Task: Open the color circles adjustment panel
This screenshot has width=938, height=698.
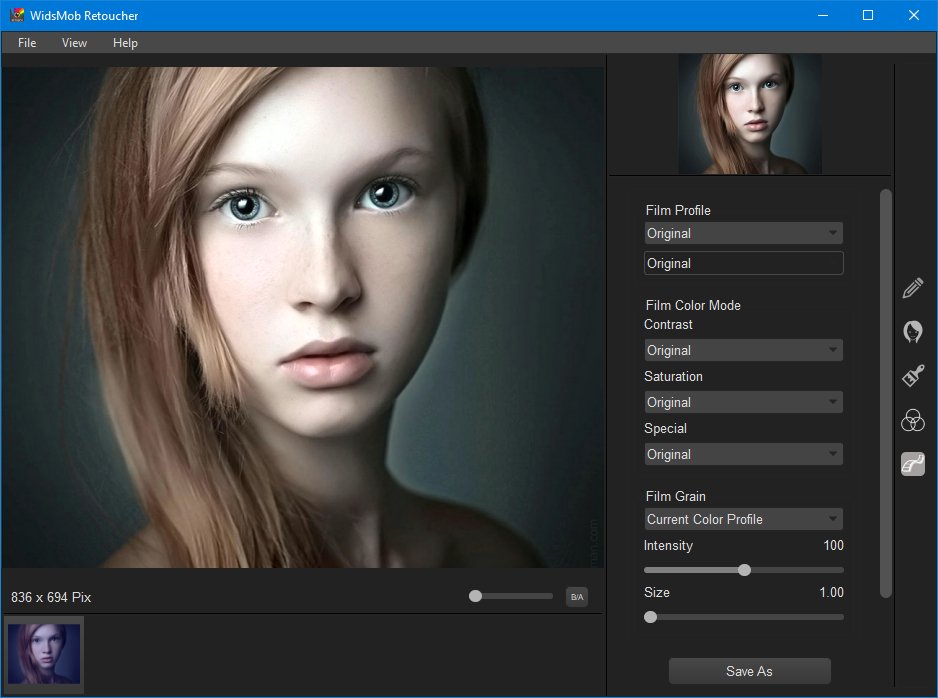Action: (913, 420)
